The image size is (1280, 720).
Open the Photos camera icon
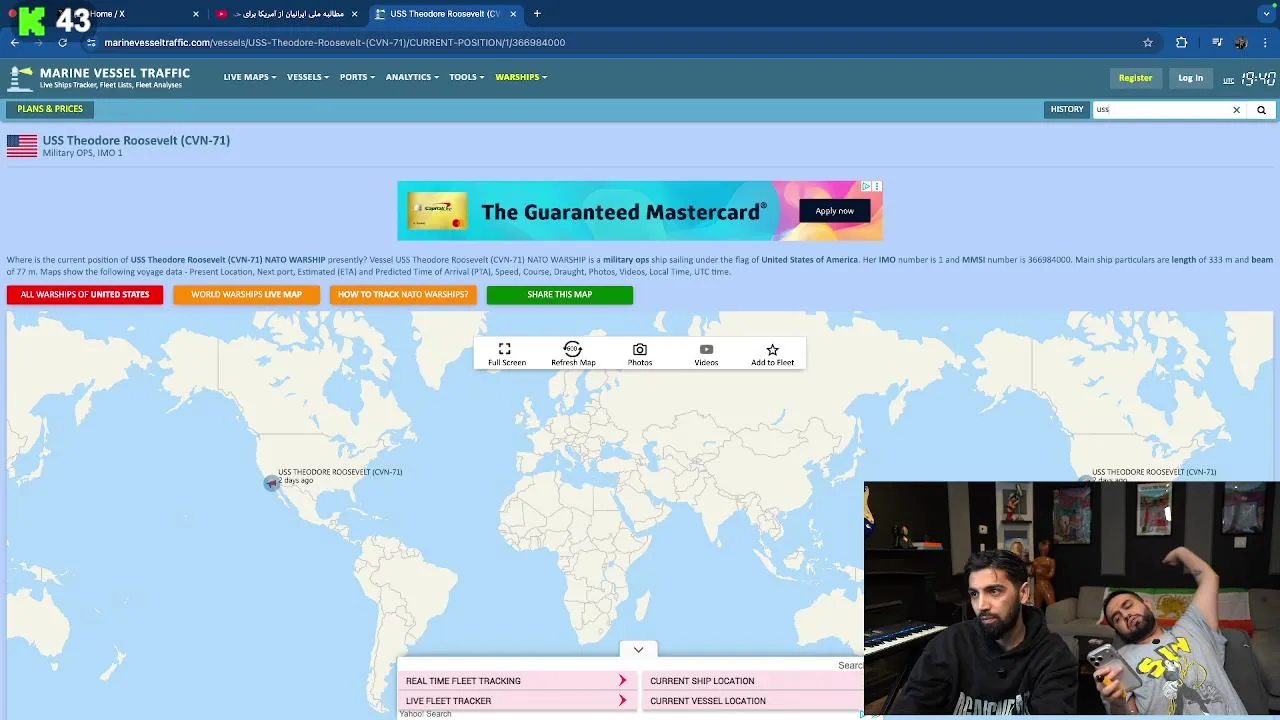point(640,349)
